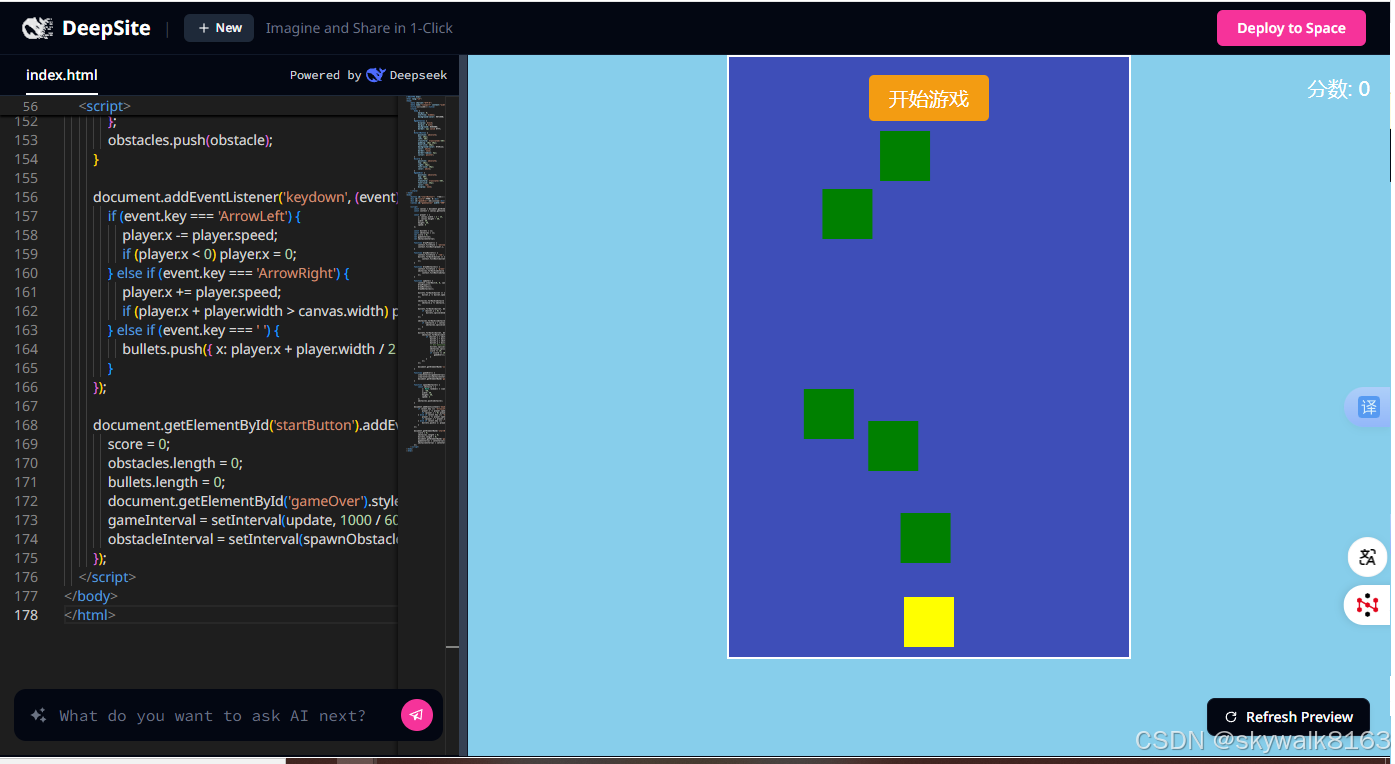This screenshot has width=1395, height=764.
Task: Click code line 'score = 0;'
Action: click(x=139, y=444)
